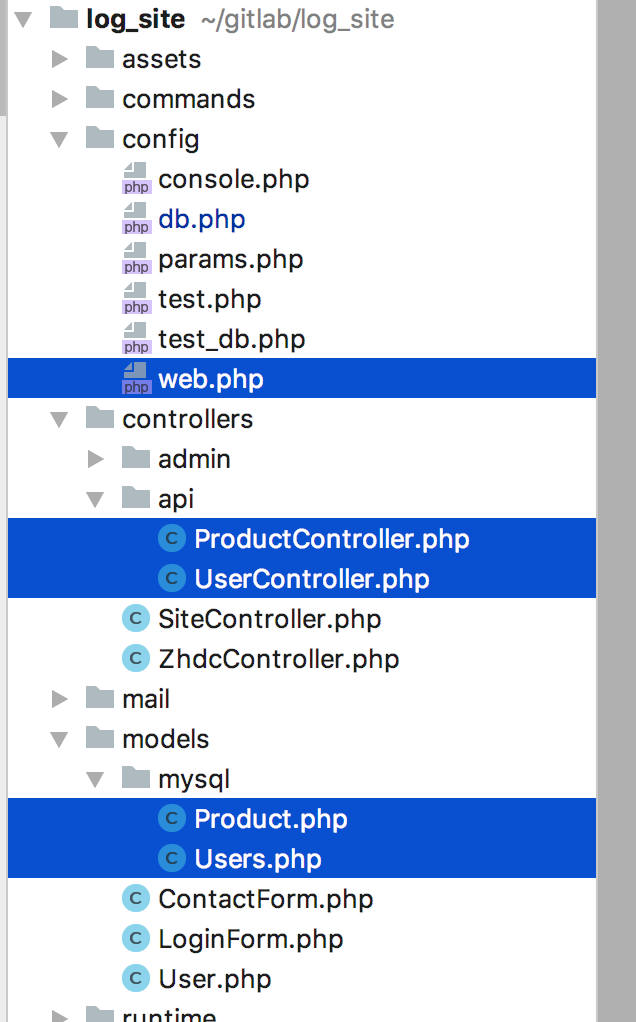Expand the admin folder arrow
Screen dimensions: 636x1022
point(96,459)
